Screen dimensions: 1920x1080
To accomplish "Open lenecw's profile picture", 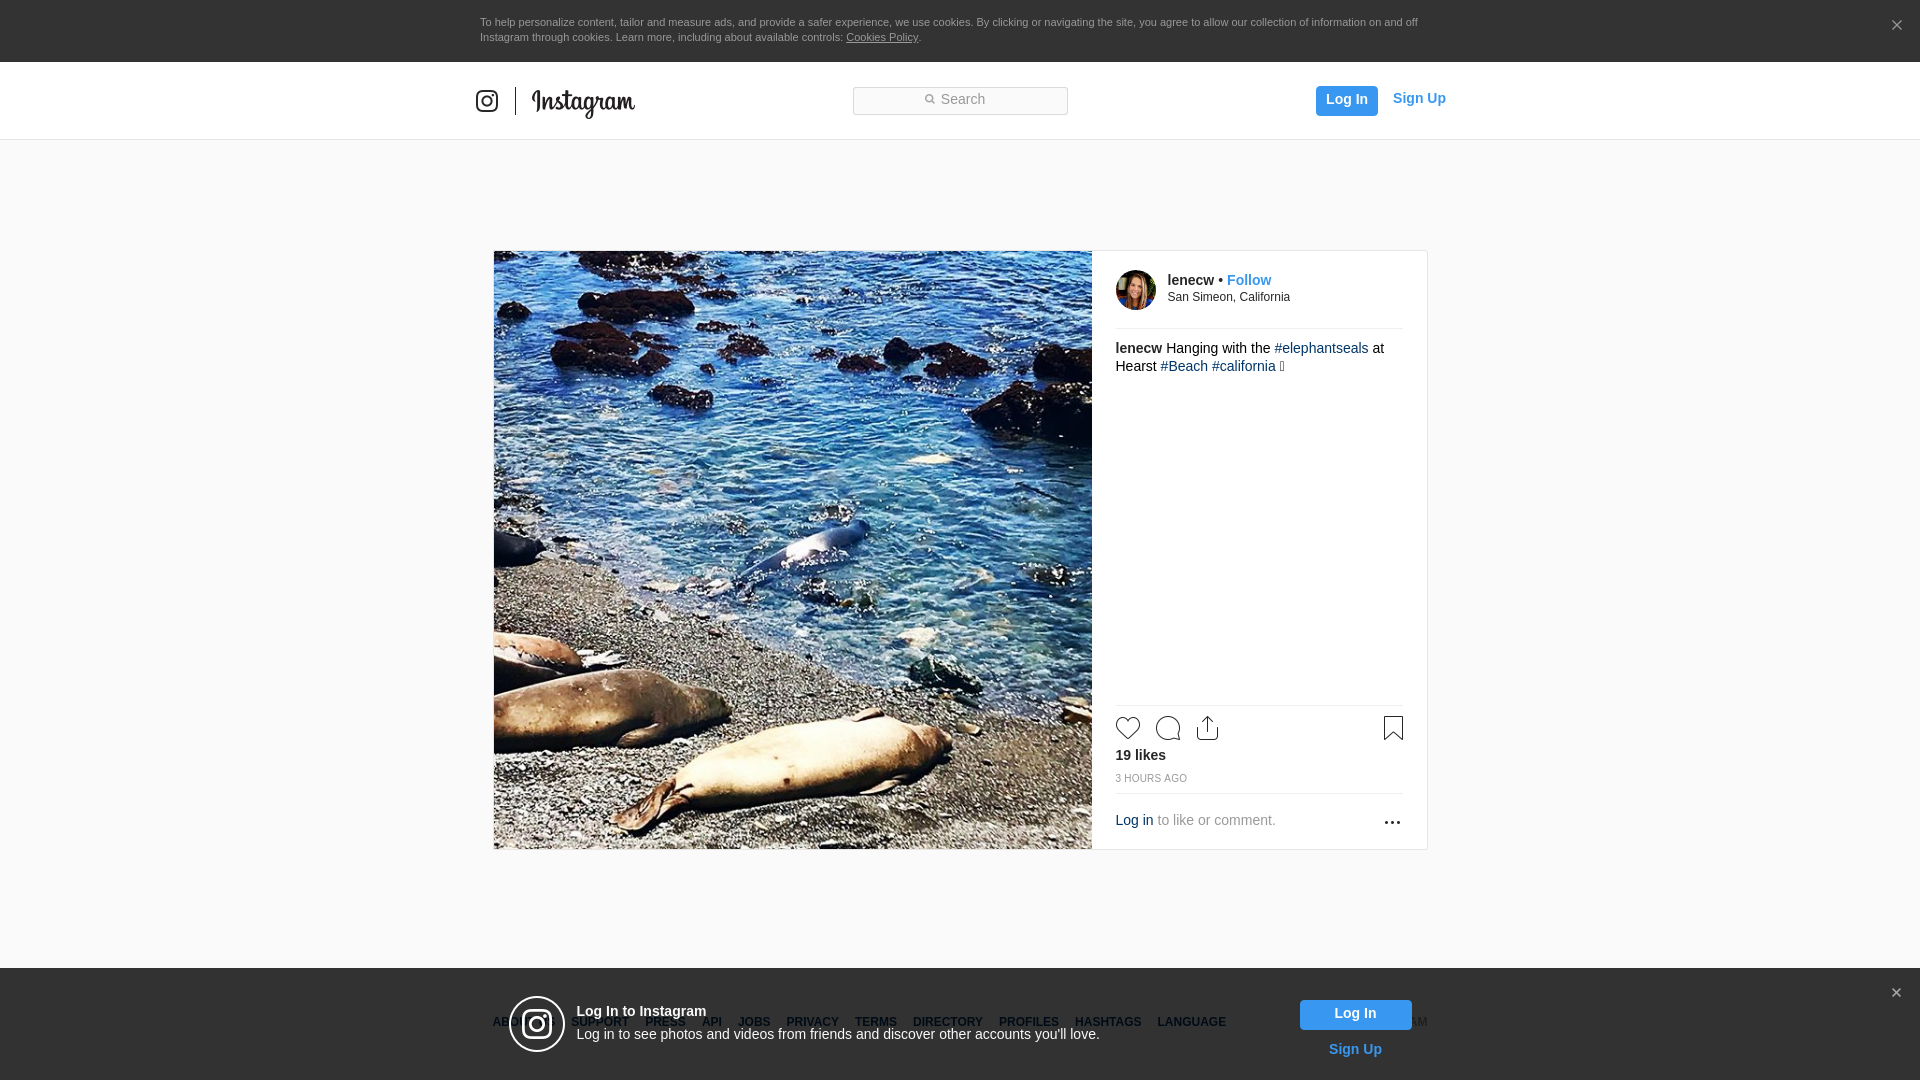I will click(1135, 290).
